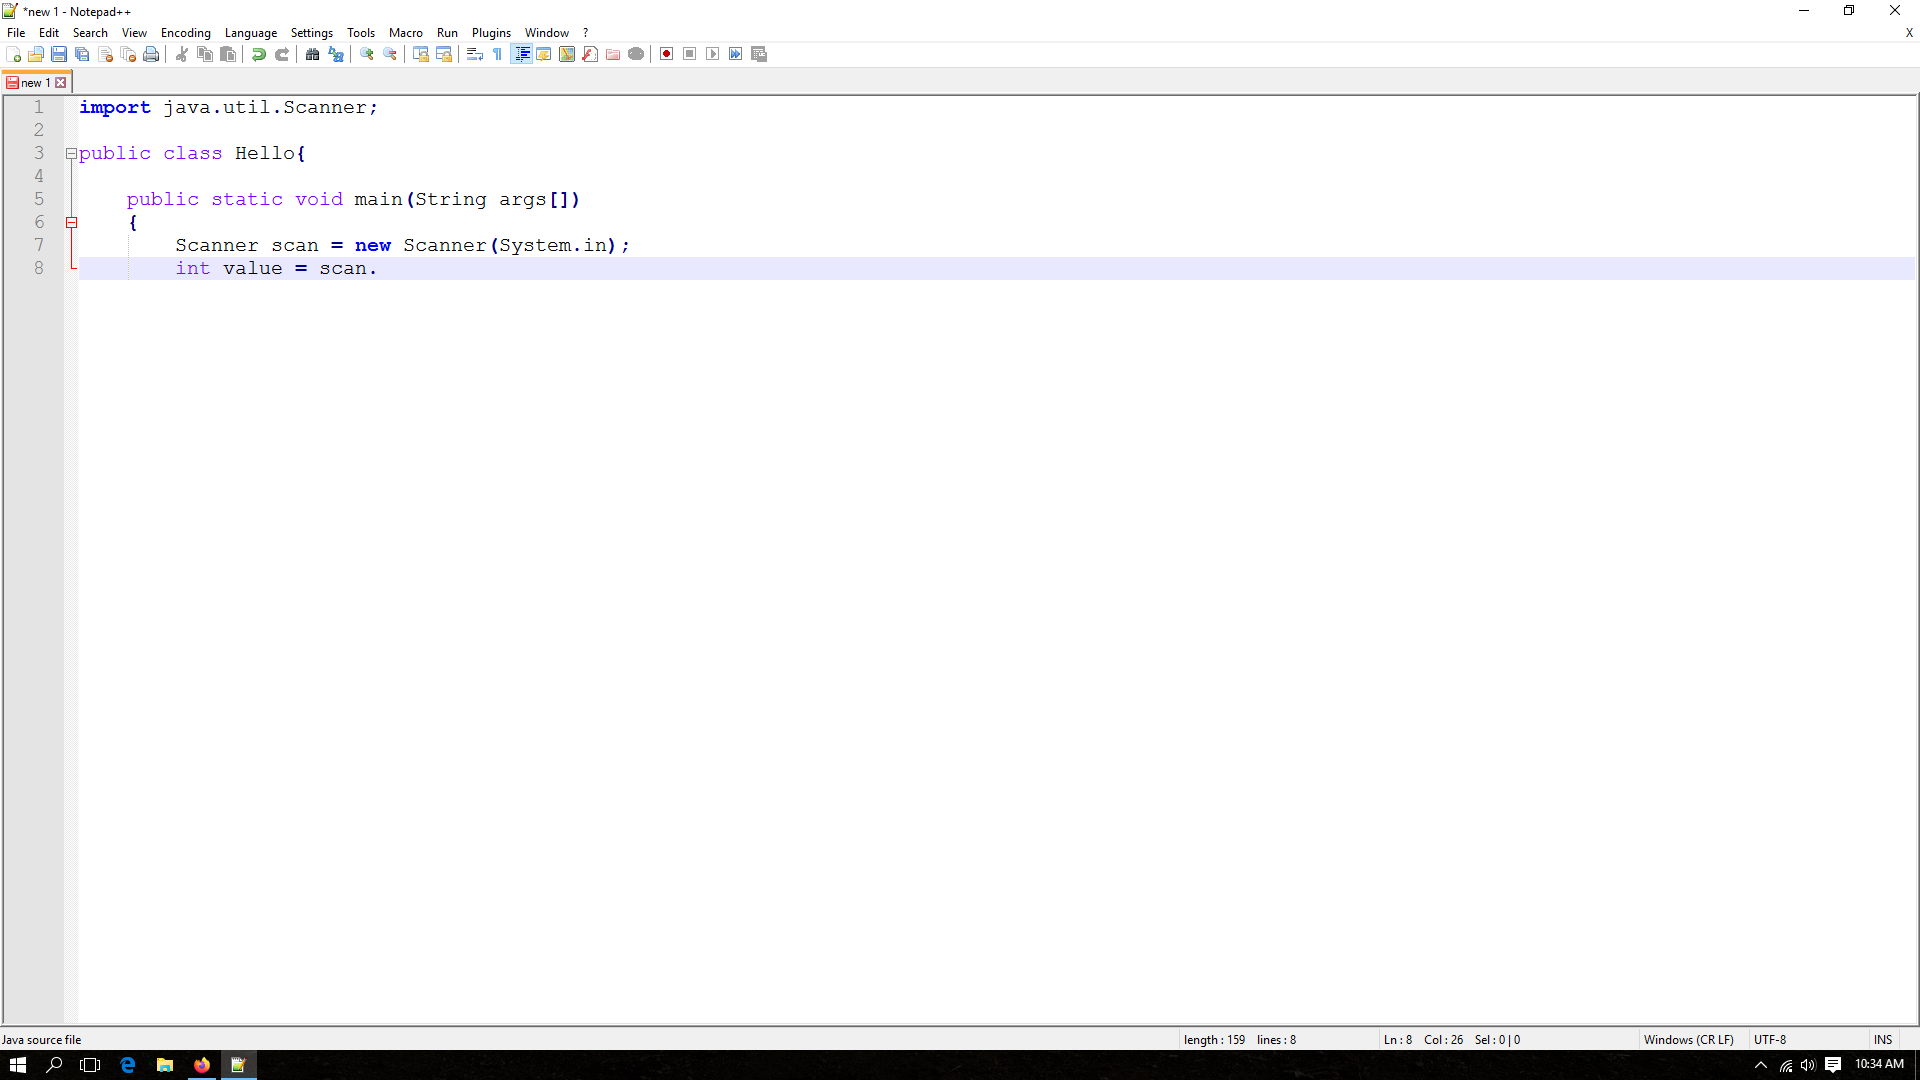The image size is (1920, 1080).
Task: Show the Document Map panel
Action: point(567,54)
